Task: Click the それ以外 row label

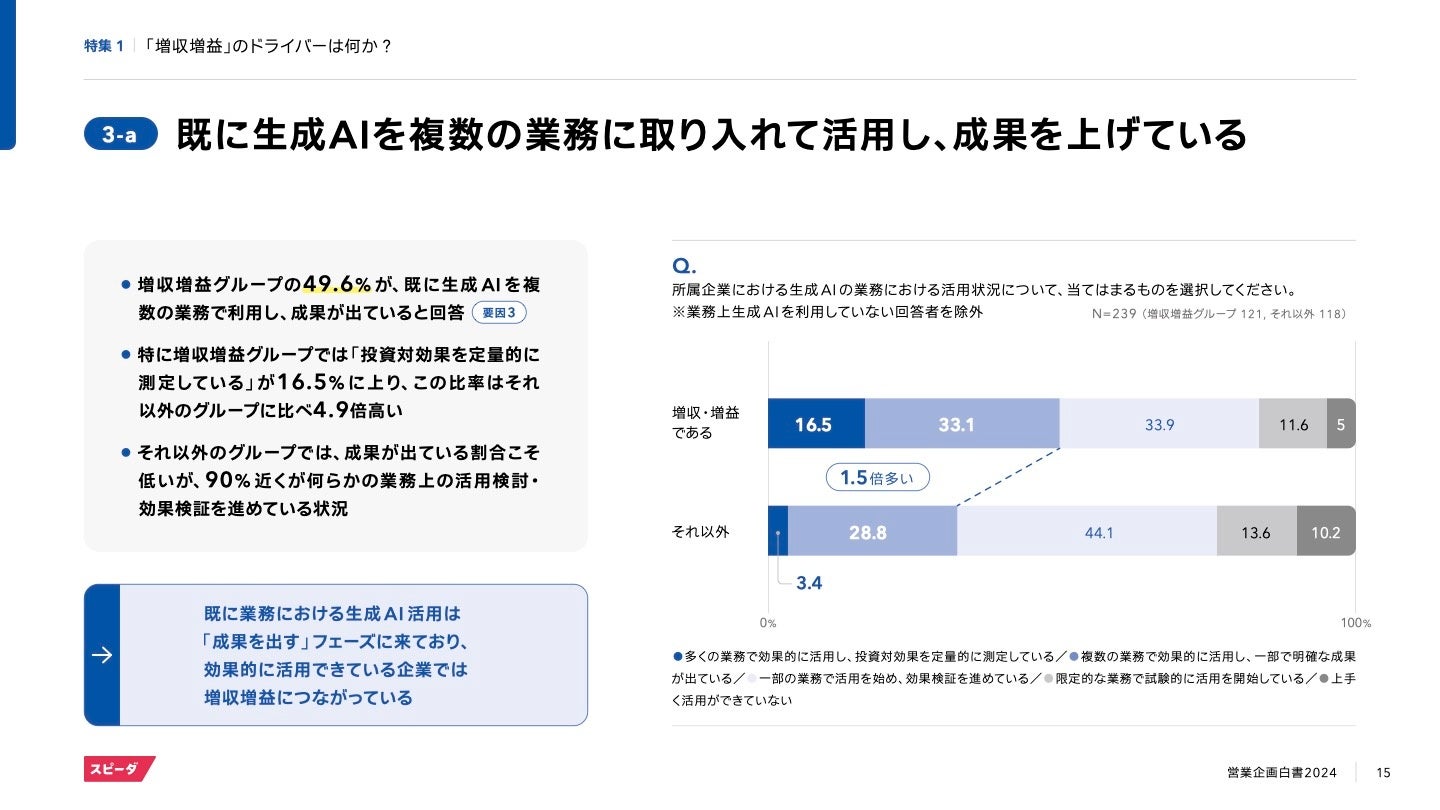Action: click(700, 532)
